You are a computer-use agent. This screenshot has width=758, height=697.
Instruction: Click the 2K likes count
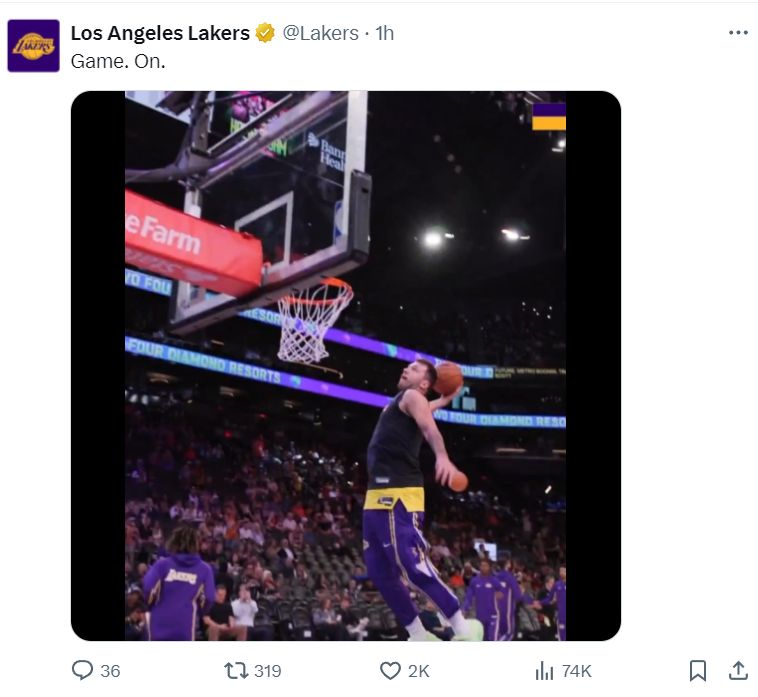pos(418,671)
